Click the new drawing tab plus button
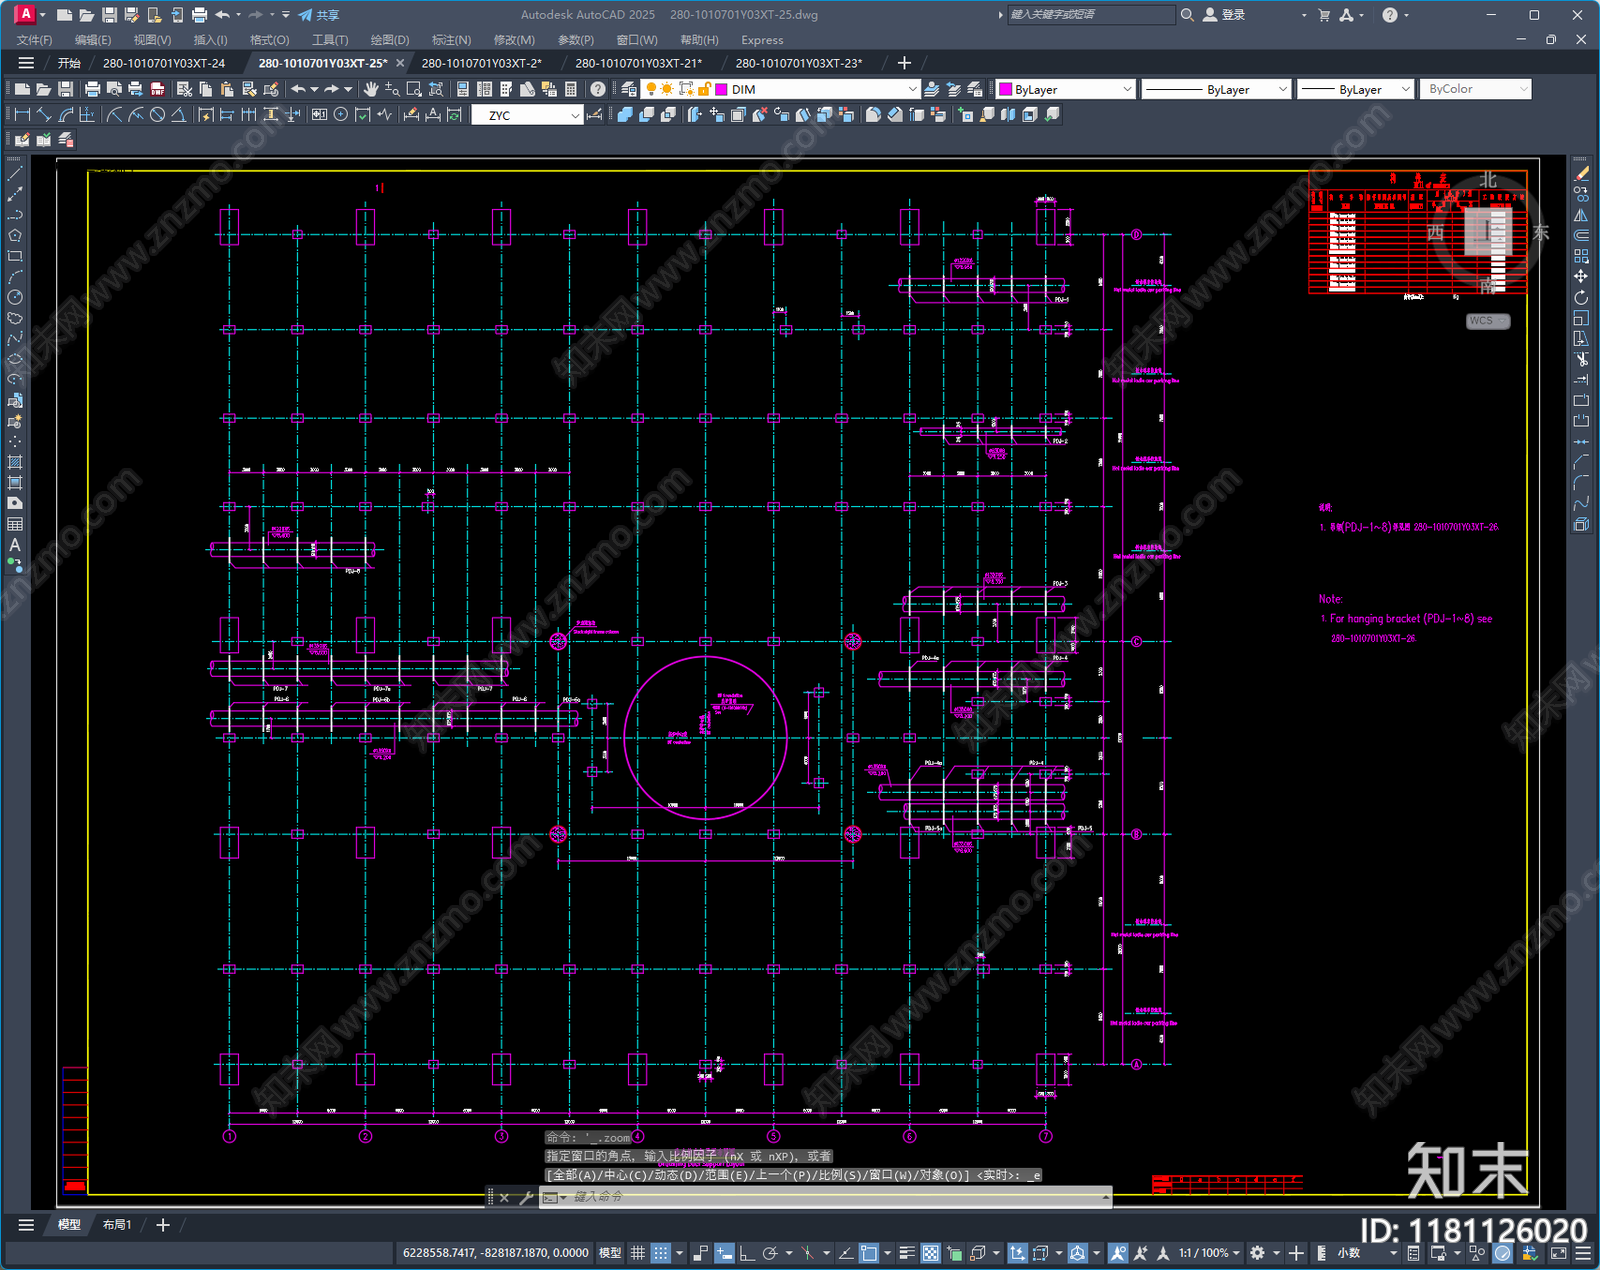 point(904,63)
